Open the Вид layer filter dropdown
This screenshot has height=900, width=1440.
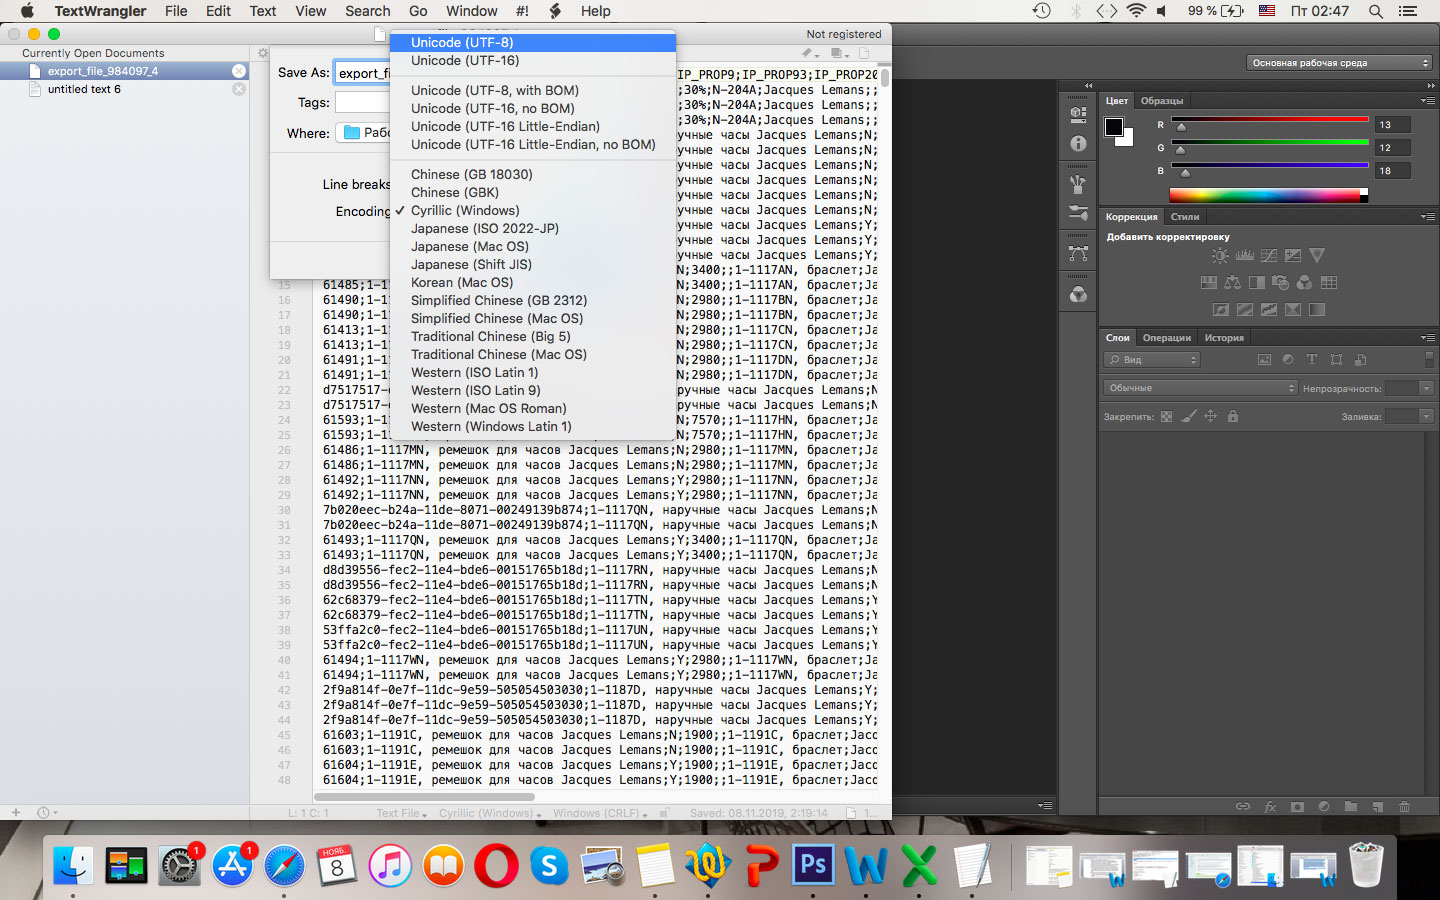[x=1152, y=359]
